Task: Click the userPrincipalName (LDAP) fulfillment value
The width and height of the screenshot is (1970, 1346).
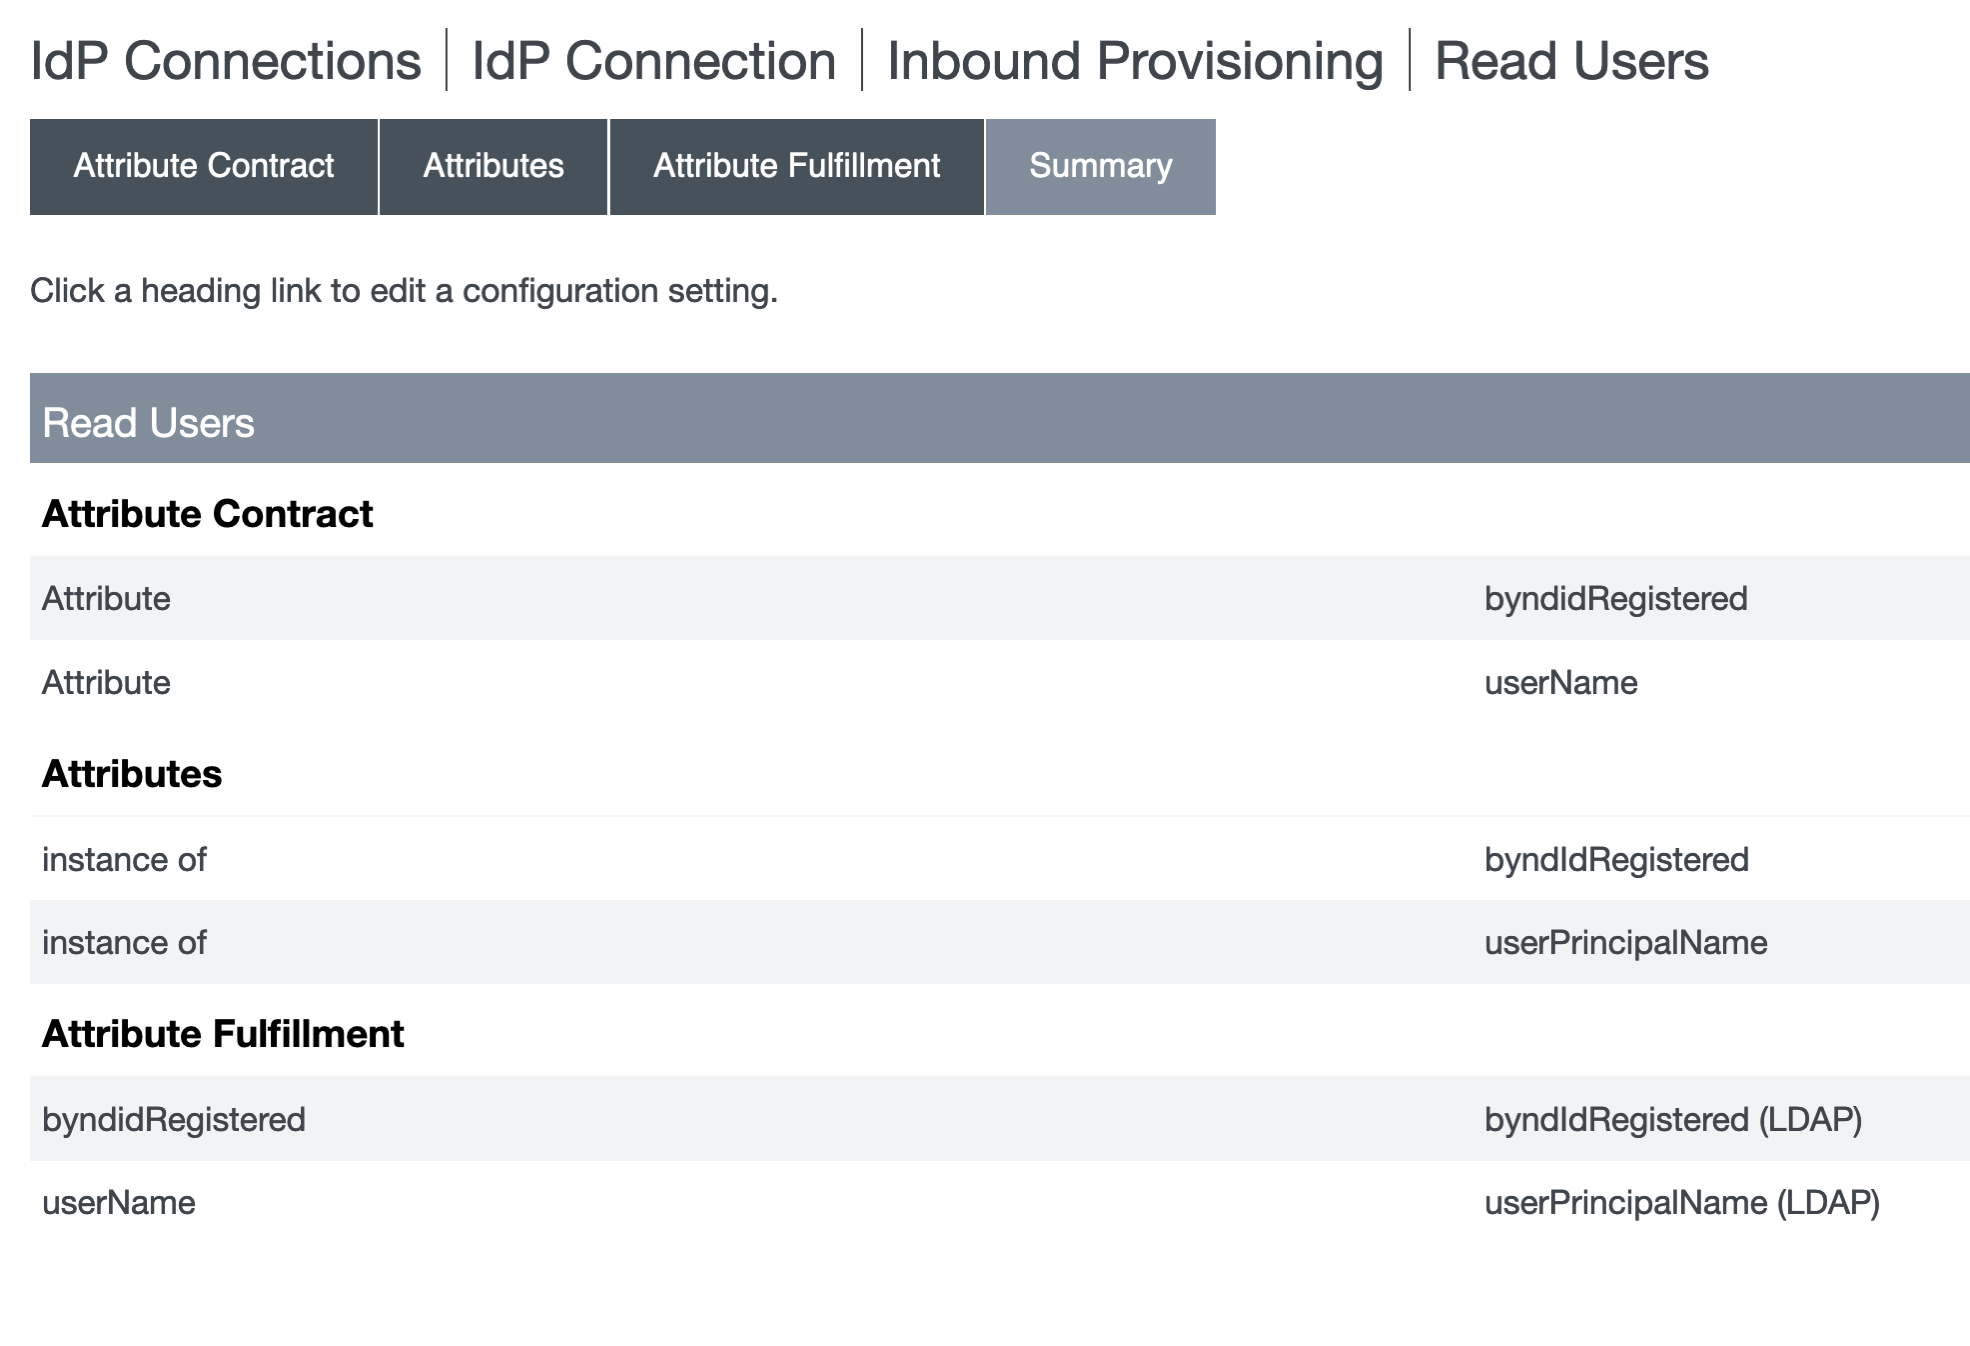Action: [x=1681, y=1203]
